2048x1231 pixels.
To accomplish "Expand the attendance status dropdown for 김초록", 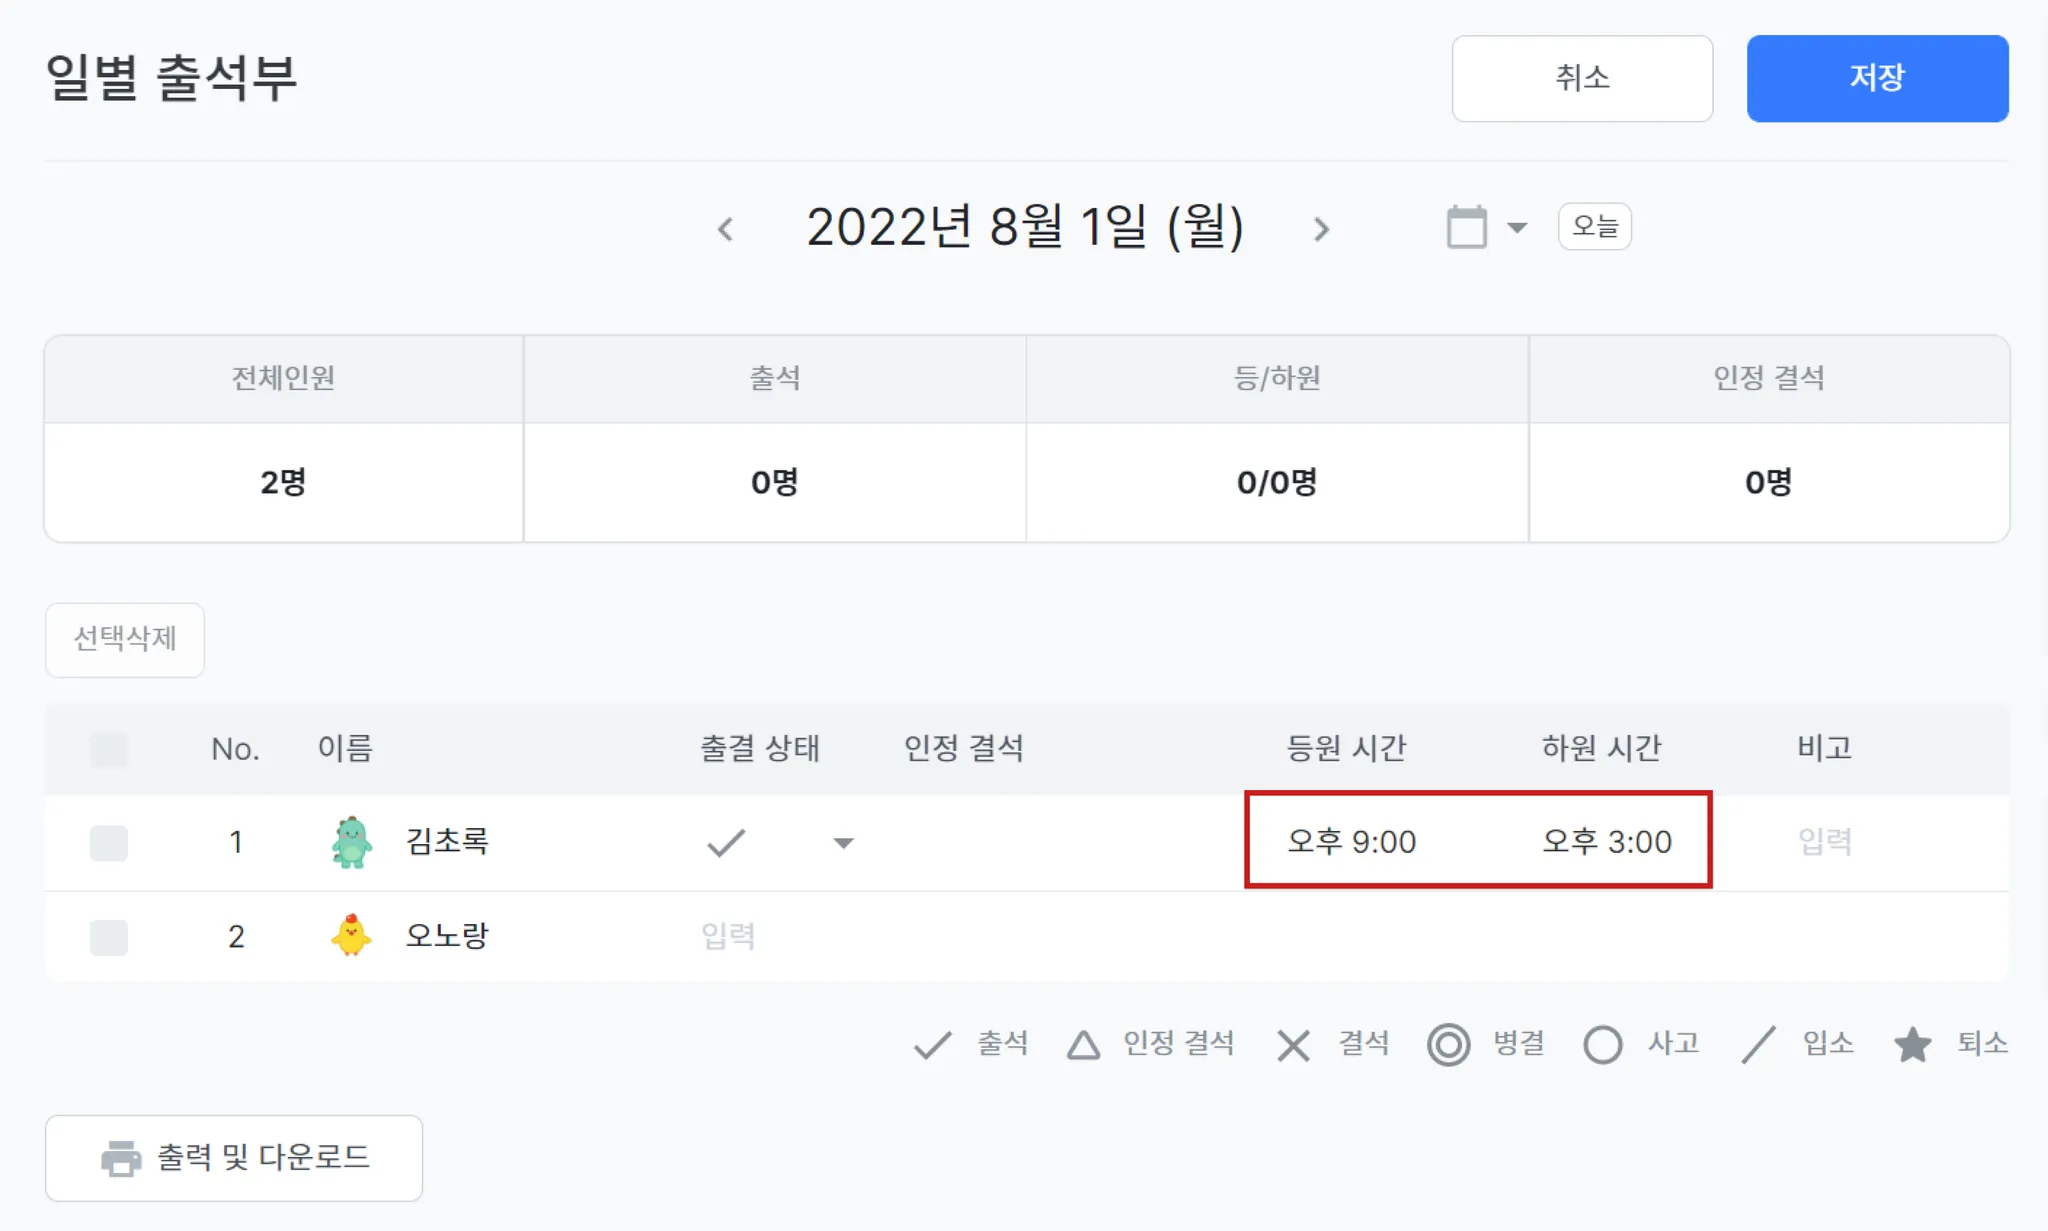I will [844, 843].
